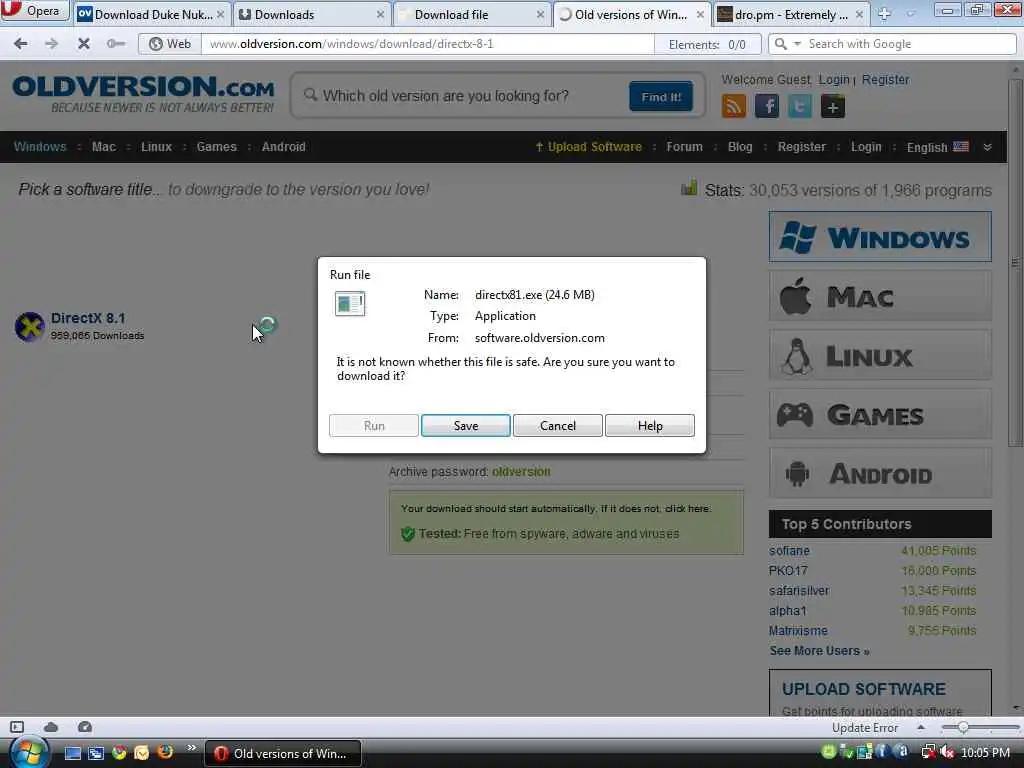Click the green Tested shield icon
Image resolution: width=1024 pixels, height=768 pixels.
click(x=408, y=534)
